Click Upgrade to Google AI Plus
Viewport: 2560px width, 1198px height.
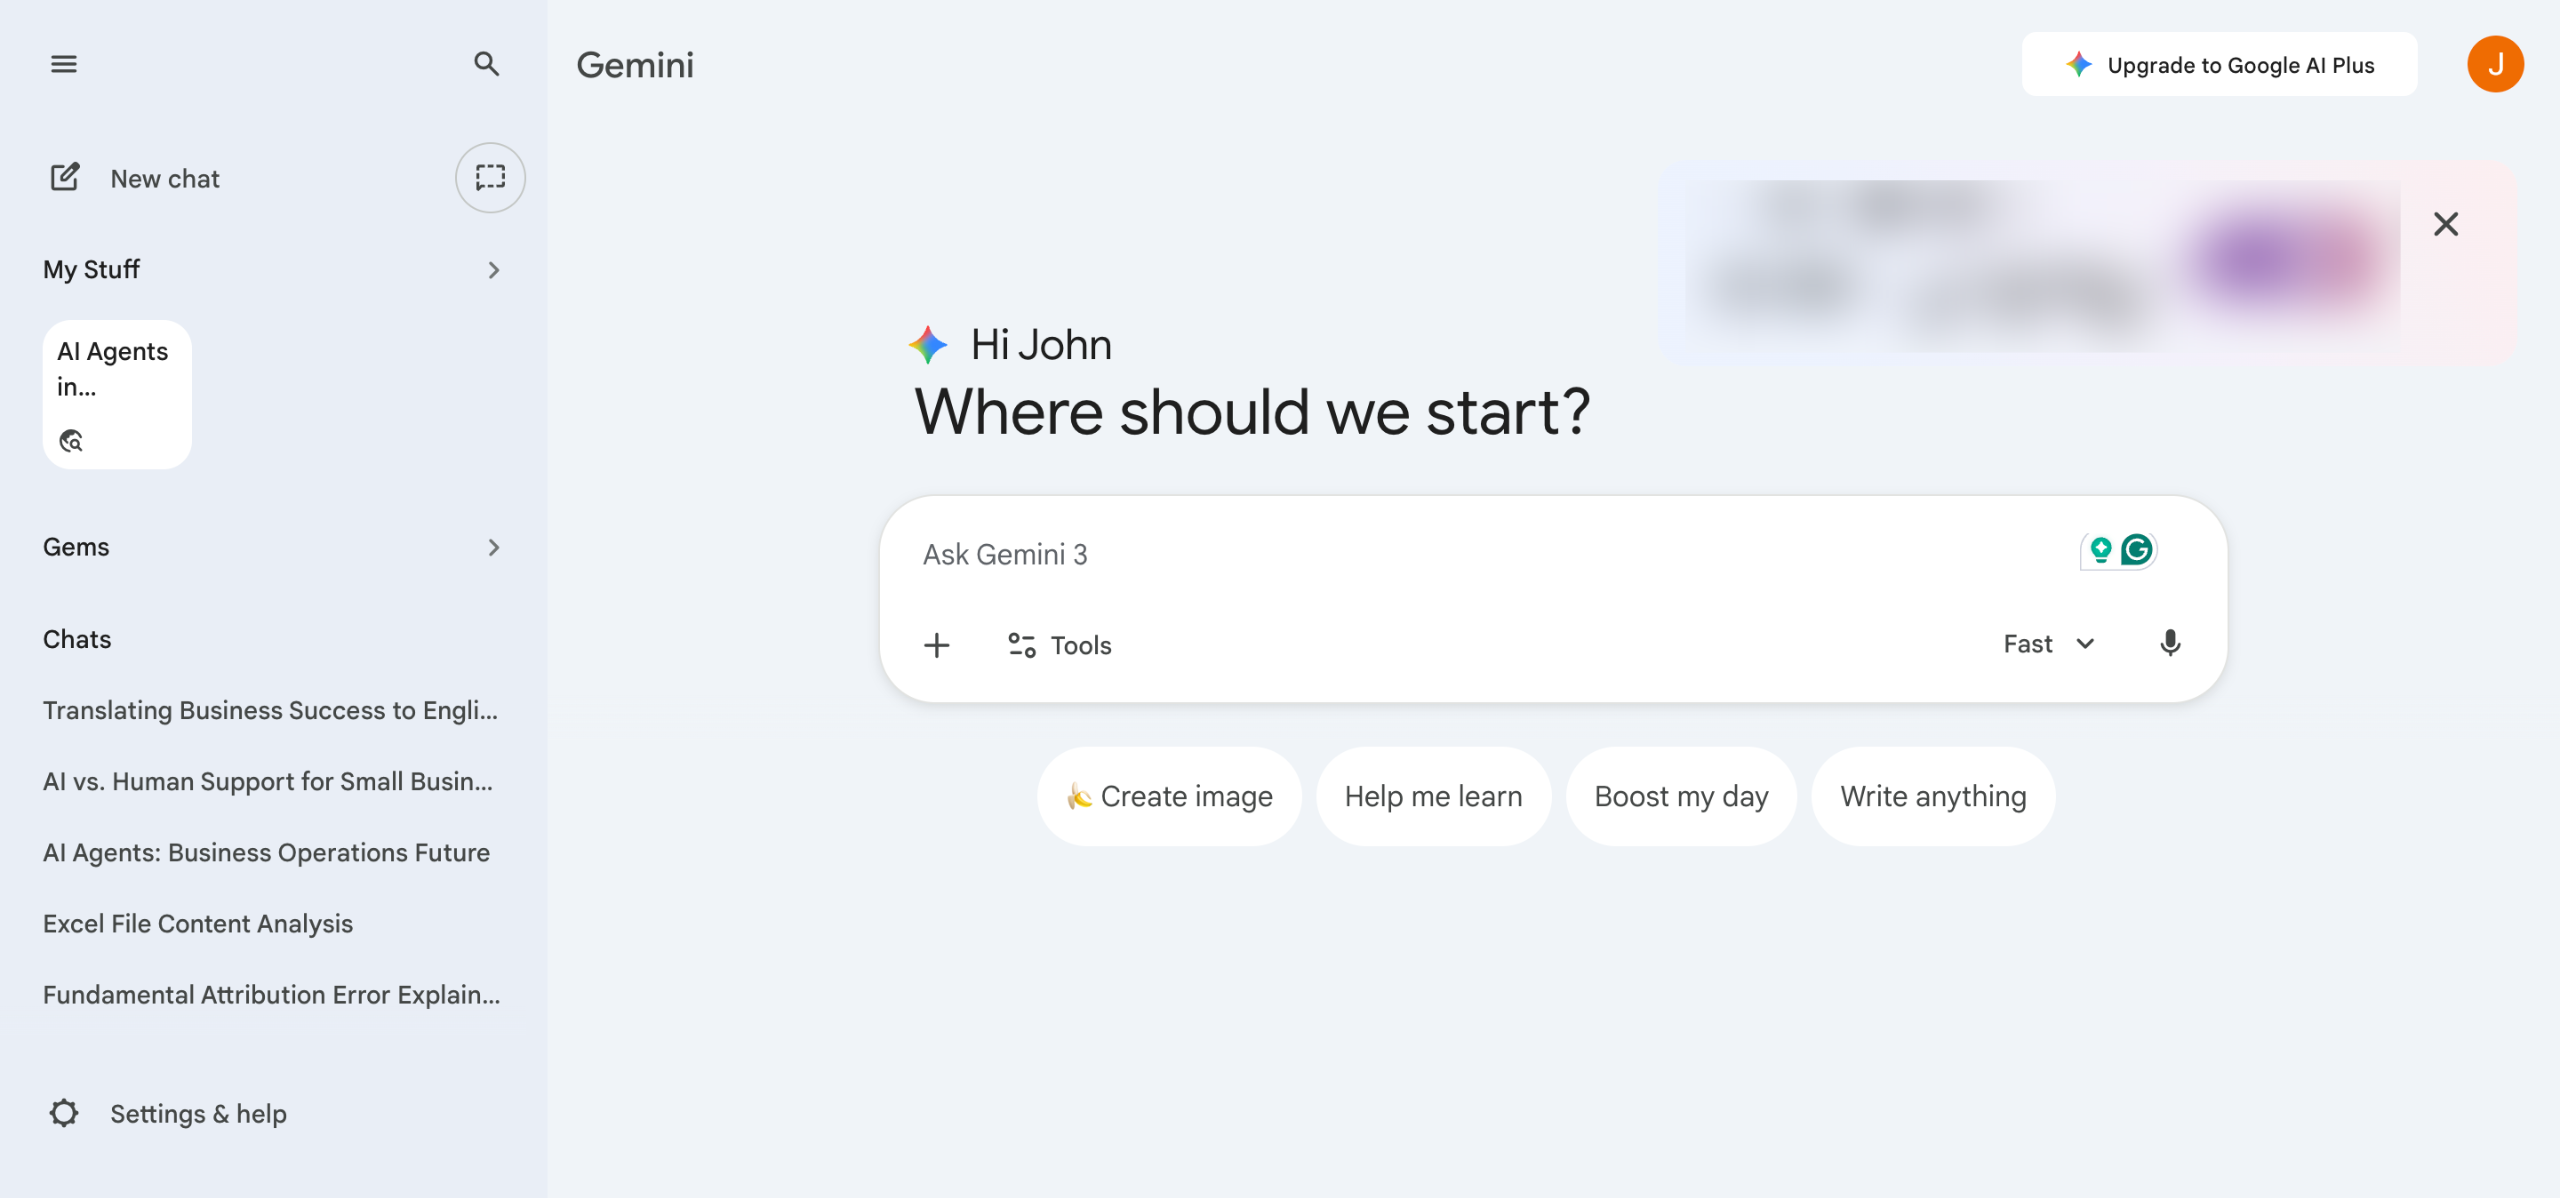click(2219, 65)
